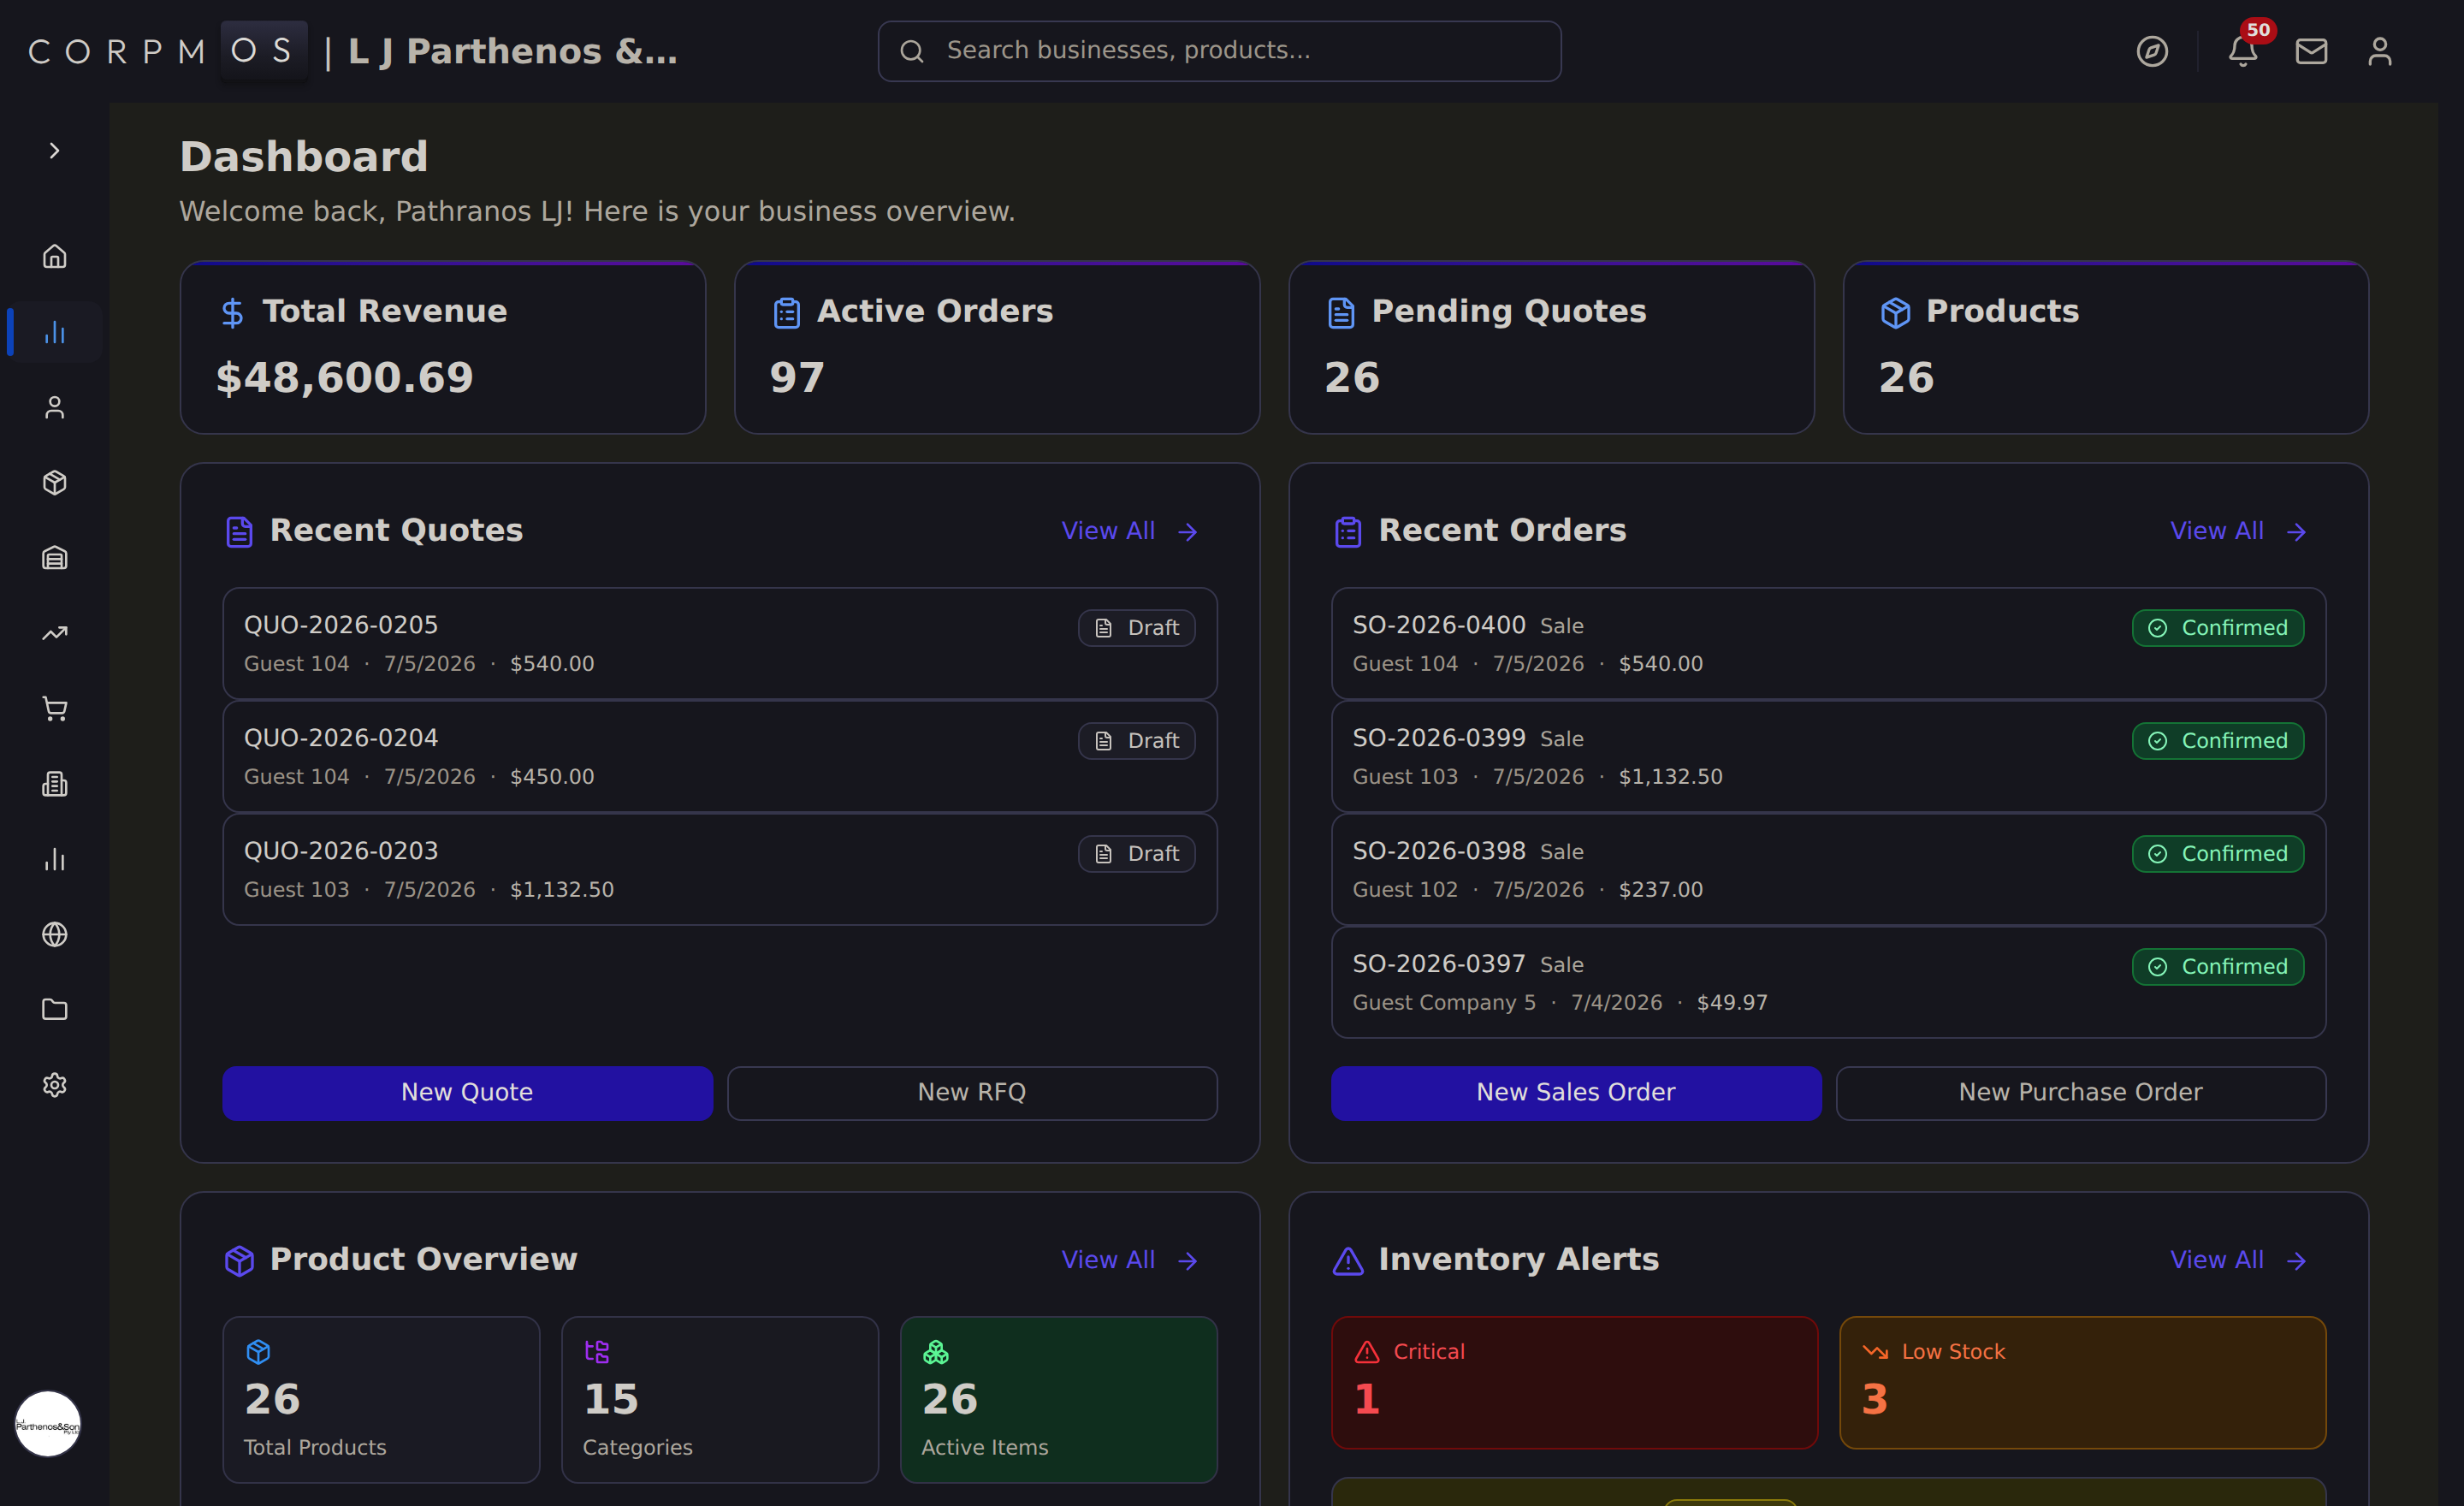
Task: Select the active Dashboard bar-chart sidebar icon
Action: [x=54, y=332]
